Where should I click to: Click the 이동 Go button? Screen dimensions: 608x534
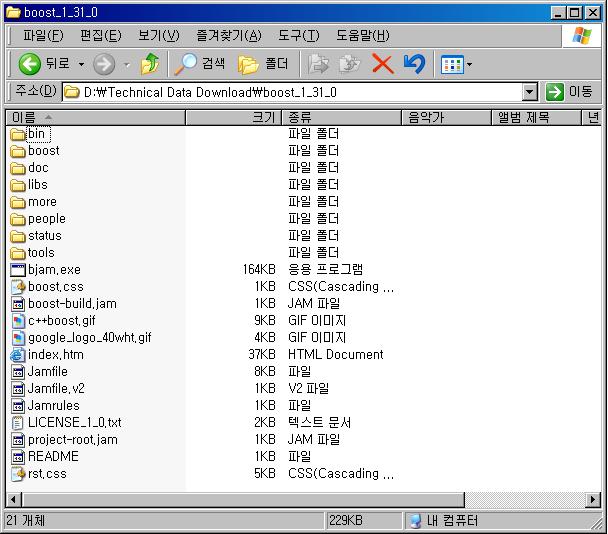(x=569, y=92)
